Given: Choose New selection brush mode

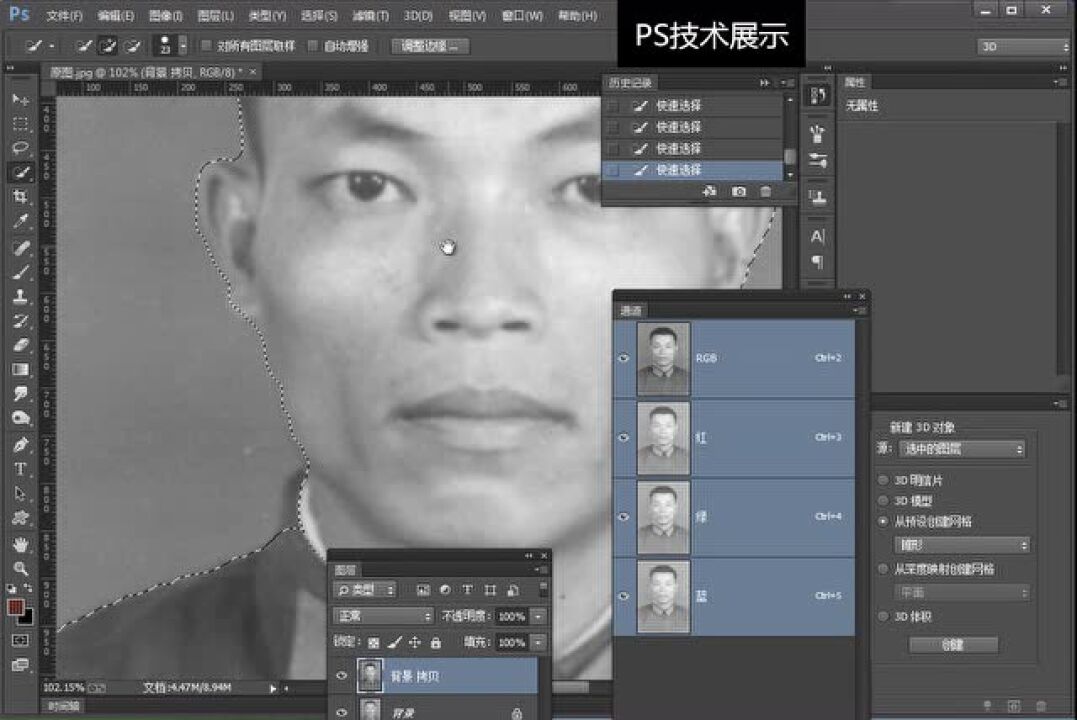Looking at the screenshot, I should [84, 46].
